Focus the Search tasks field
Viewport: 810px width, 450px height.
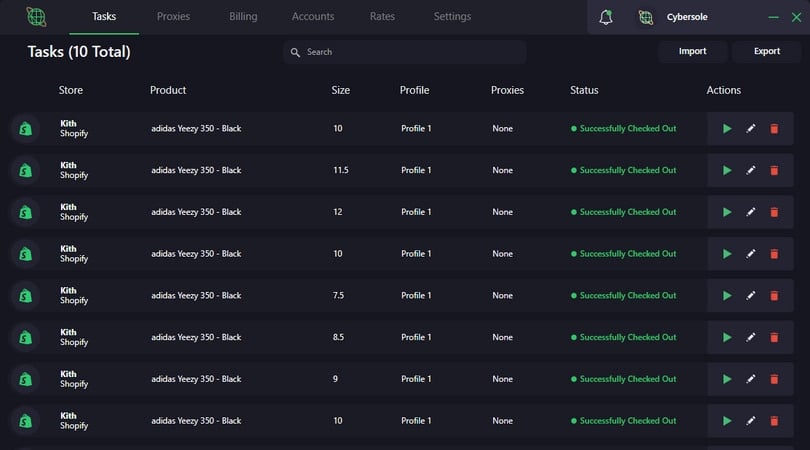(x=404, y=52)
